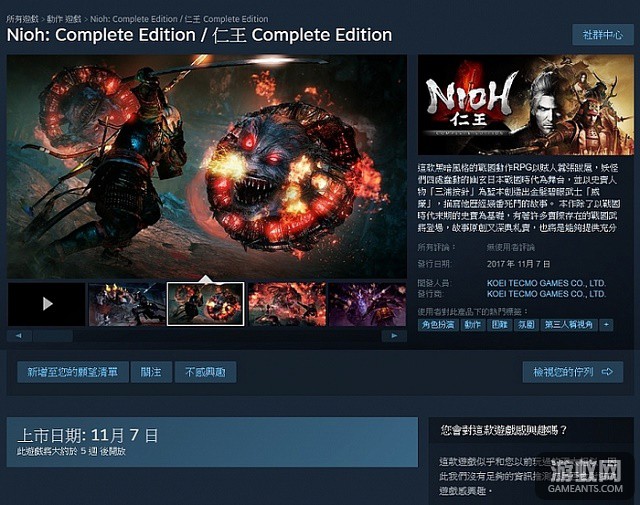Select the purple spider boss screenshot thumbnail

tap(367, 304)
